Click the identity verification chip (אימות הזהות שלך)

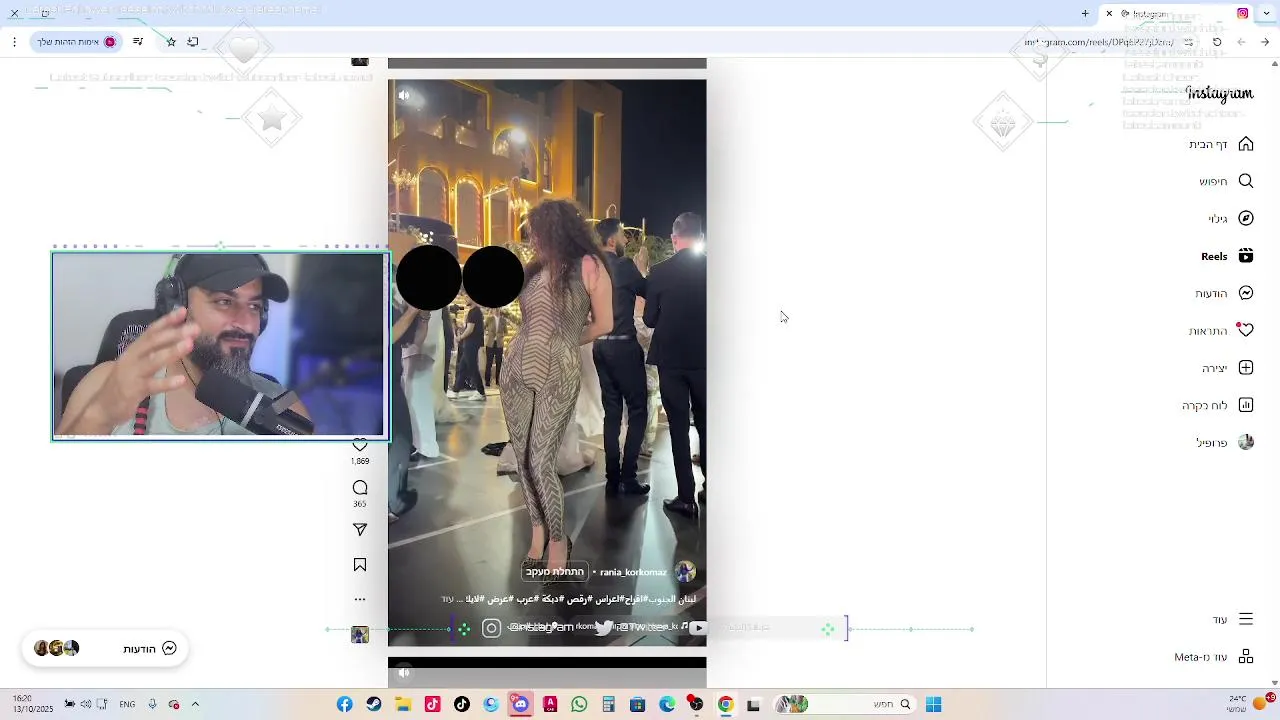[x=77, y=42]
